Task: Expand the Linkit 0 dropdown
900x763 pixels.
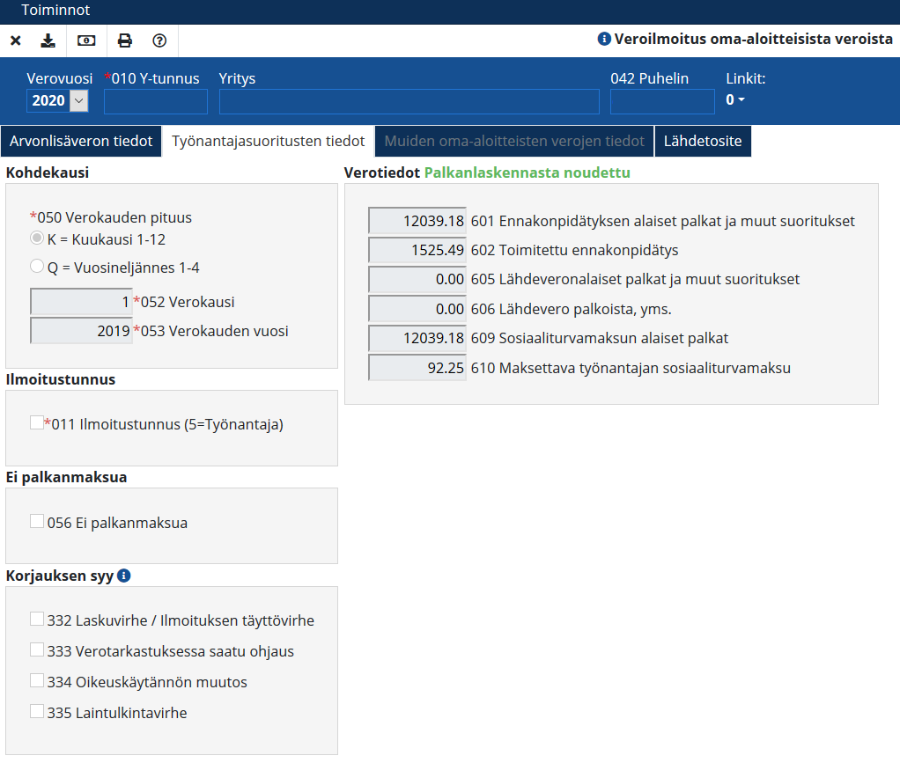Action: coord(735,100)
